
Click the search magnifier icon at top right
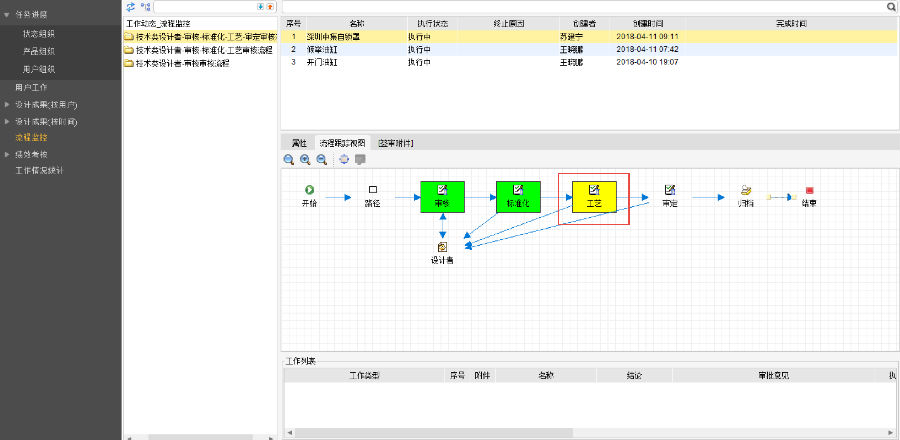pyautogui.click(x=893, y=6)
